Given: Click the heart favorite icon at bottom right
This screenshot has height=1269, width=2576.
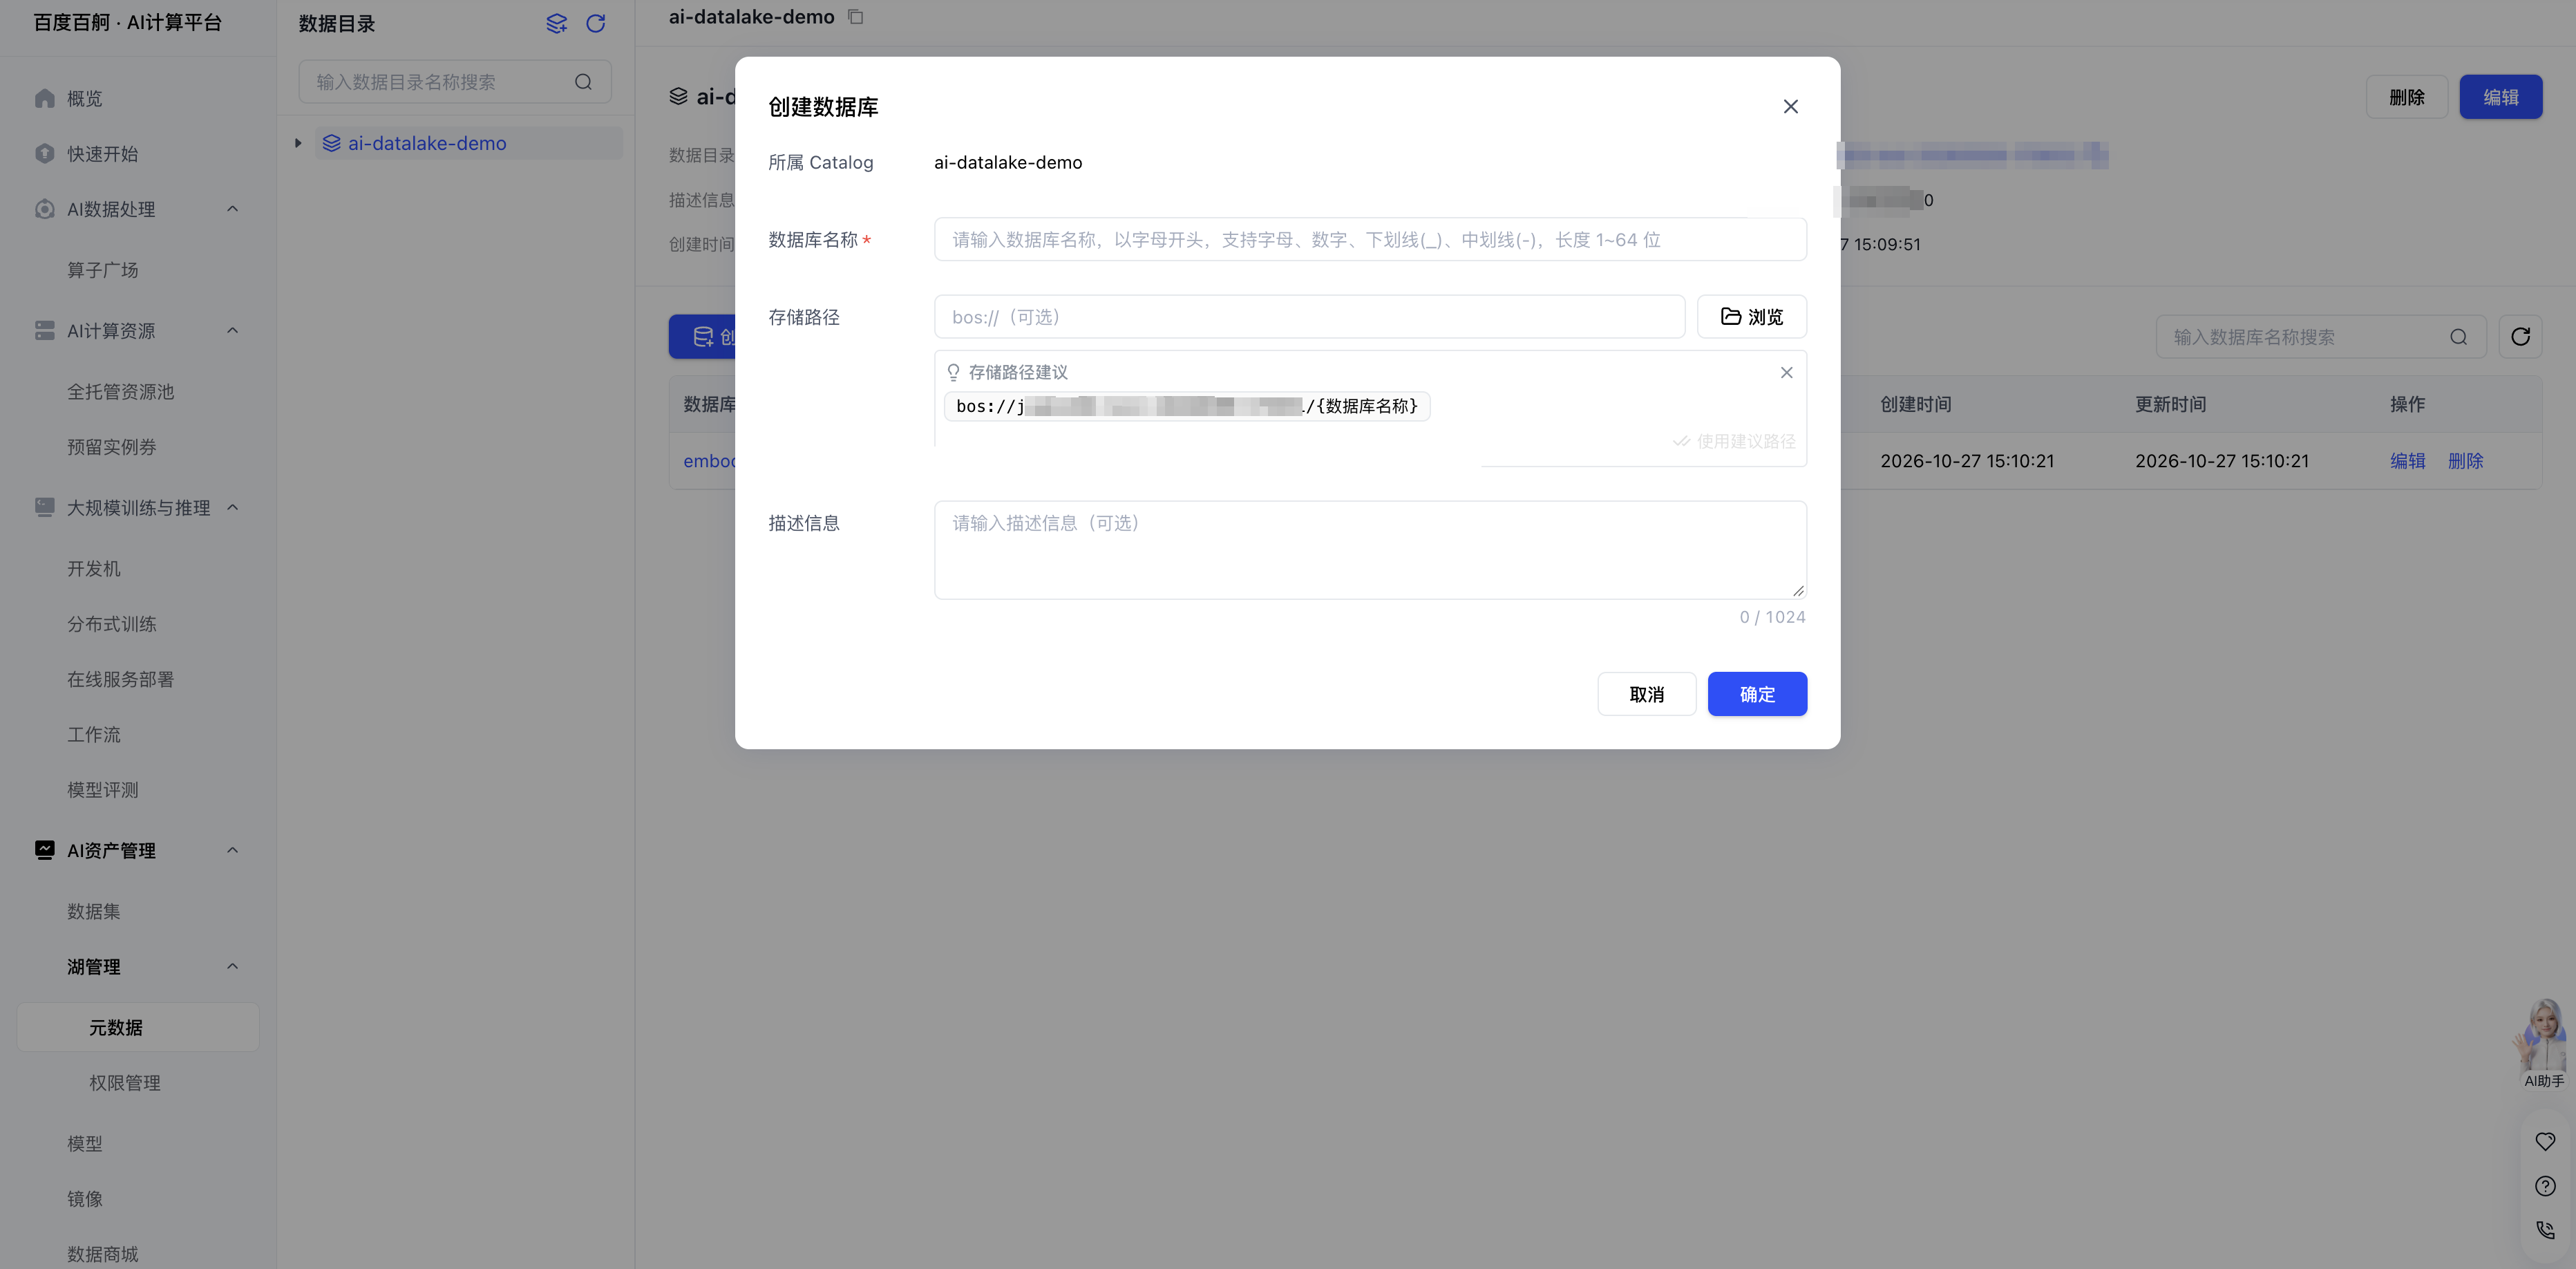Looking at the screenshot, I should (2545, 1141).
